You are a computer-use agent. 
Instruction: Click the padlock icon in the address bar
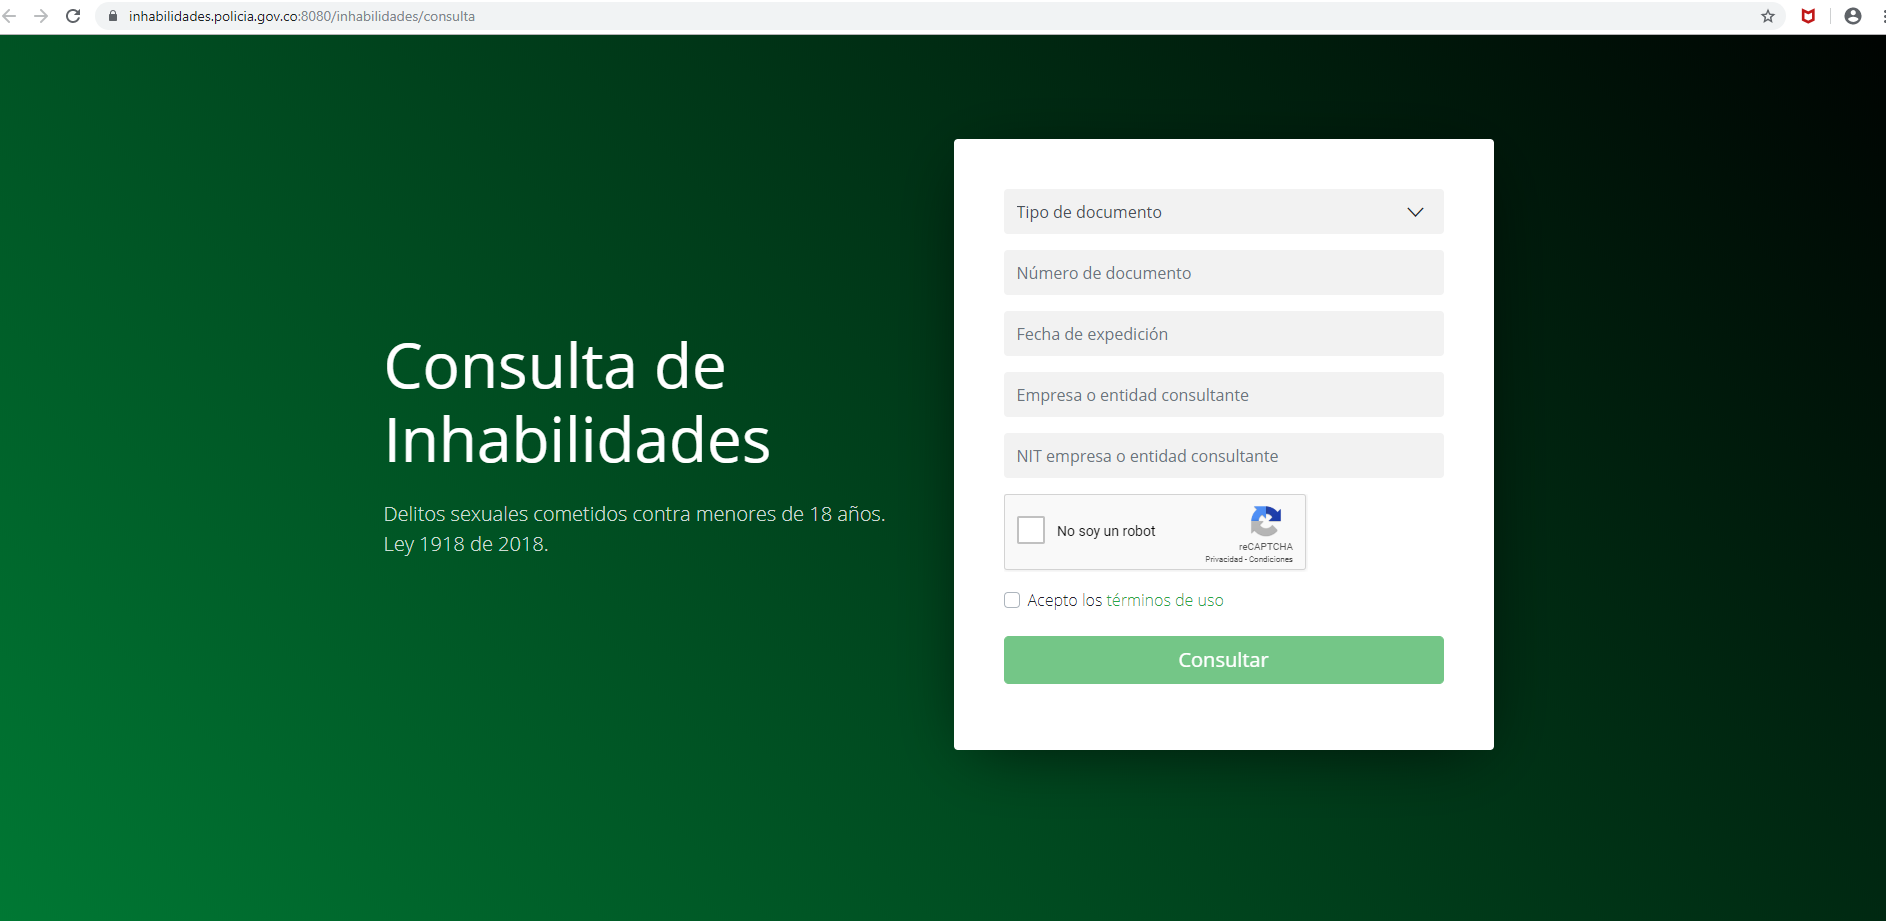pos(112,16)
